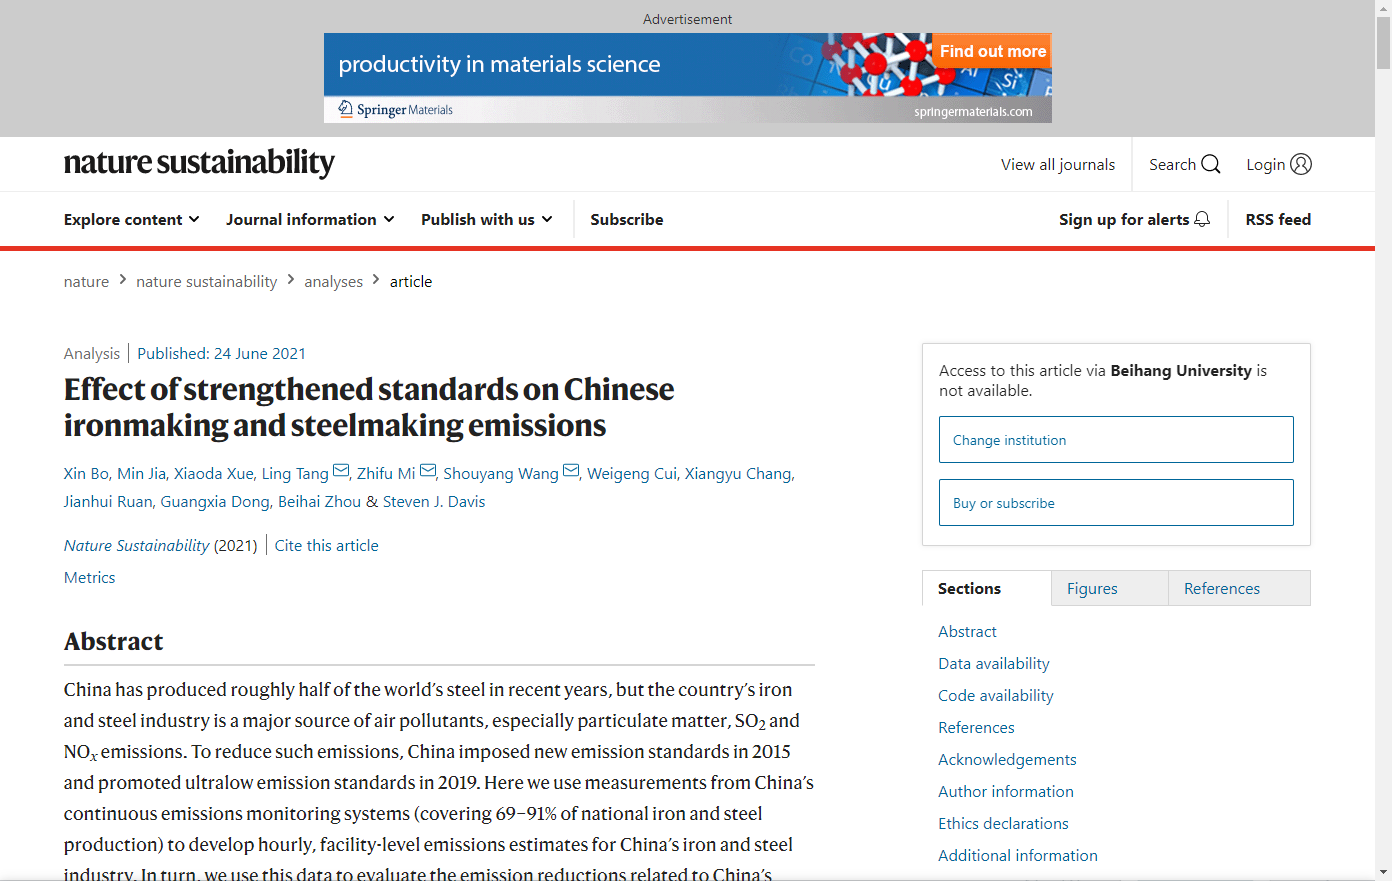Viewport: 1392px width, 881px height.
Task: Click envelope icon next to Zhifu Mi
Action: tap(428, 471)
